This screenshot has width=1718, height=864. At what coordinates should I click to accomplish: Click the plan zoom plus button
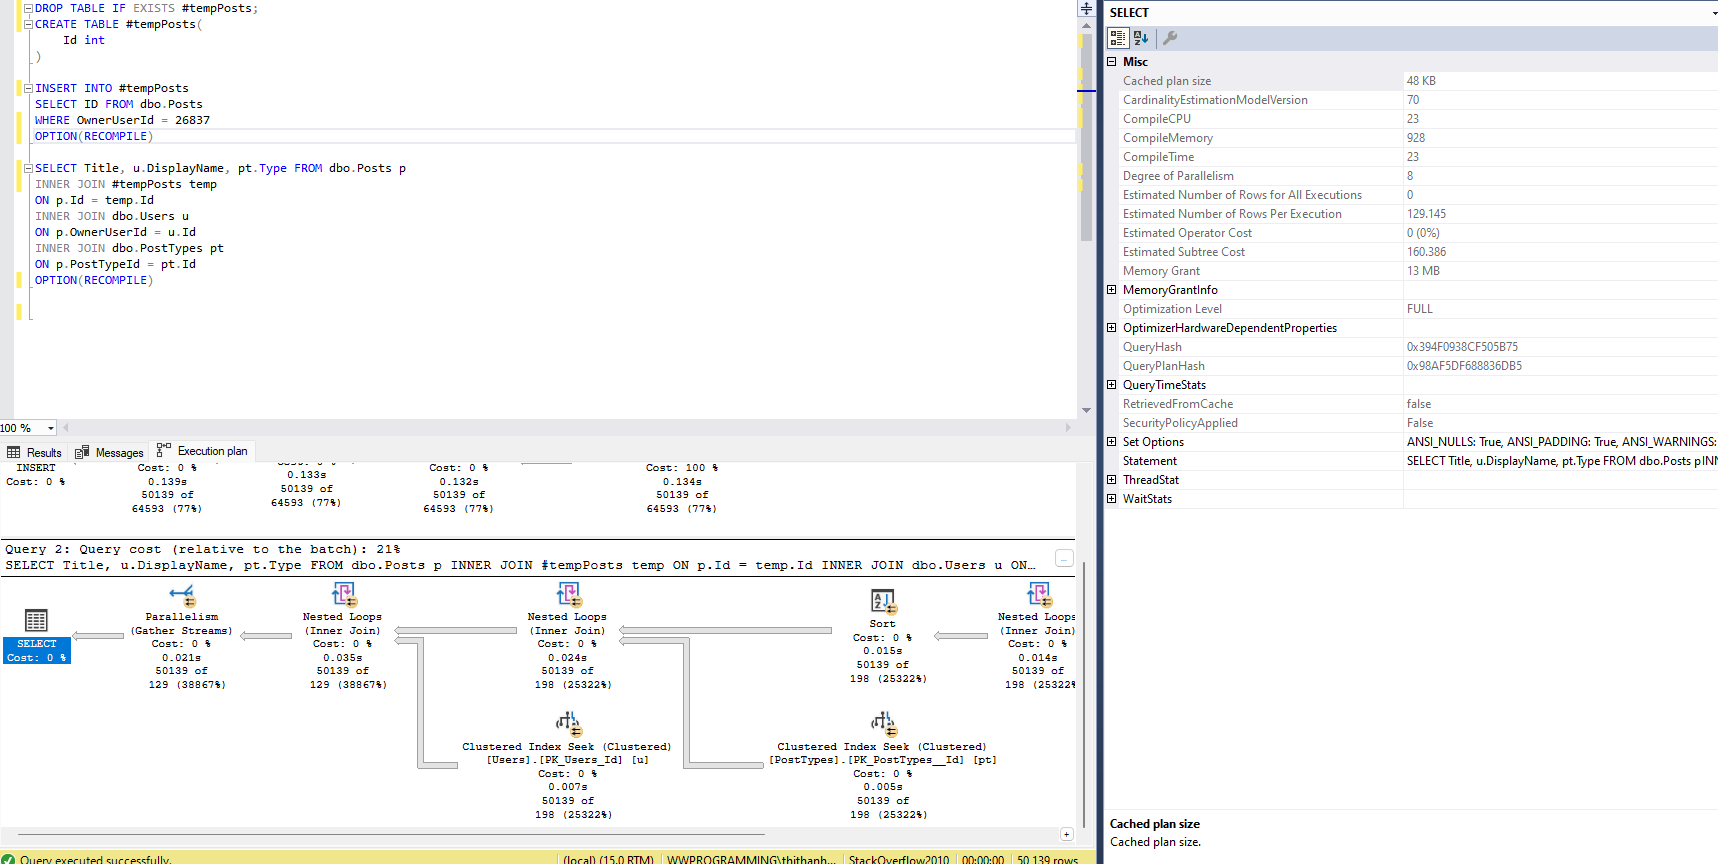tap(1066, 834)
